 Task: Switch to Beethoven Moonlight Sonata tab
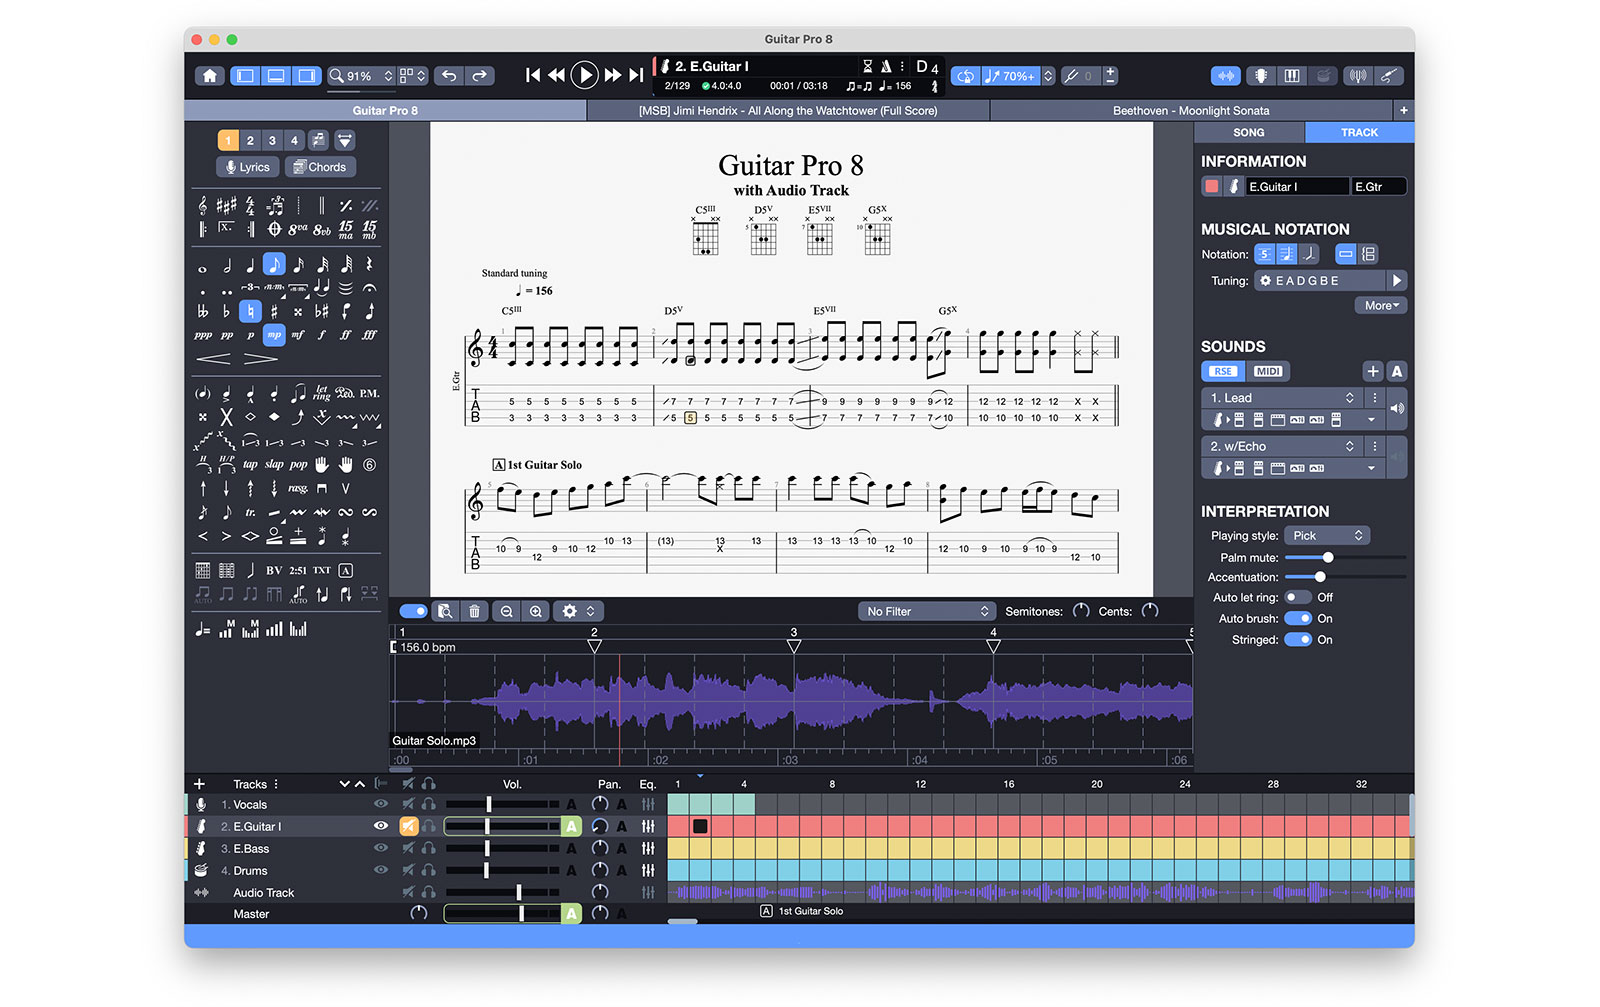click(x=1191, y=111)
